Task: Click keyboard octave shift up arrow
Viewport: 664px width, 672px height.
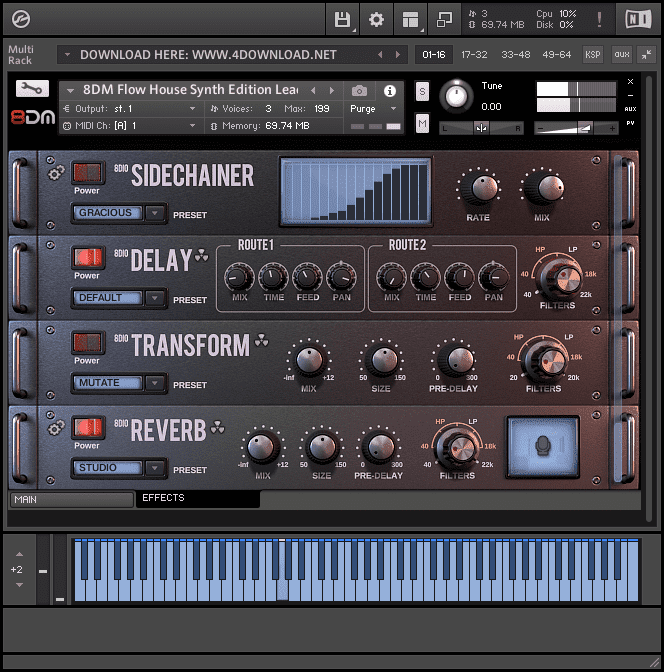Action: pos(19,554)
